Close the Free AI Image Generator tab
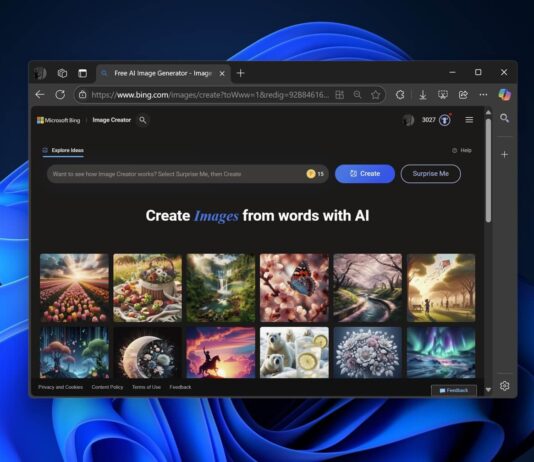The image size is (534, 462). click(x=222, y=74)
